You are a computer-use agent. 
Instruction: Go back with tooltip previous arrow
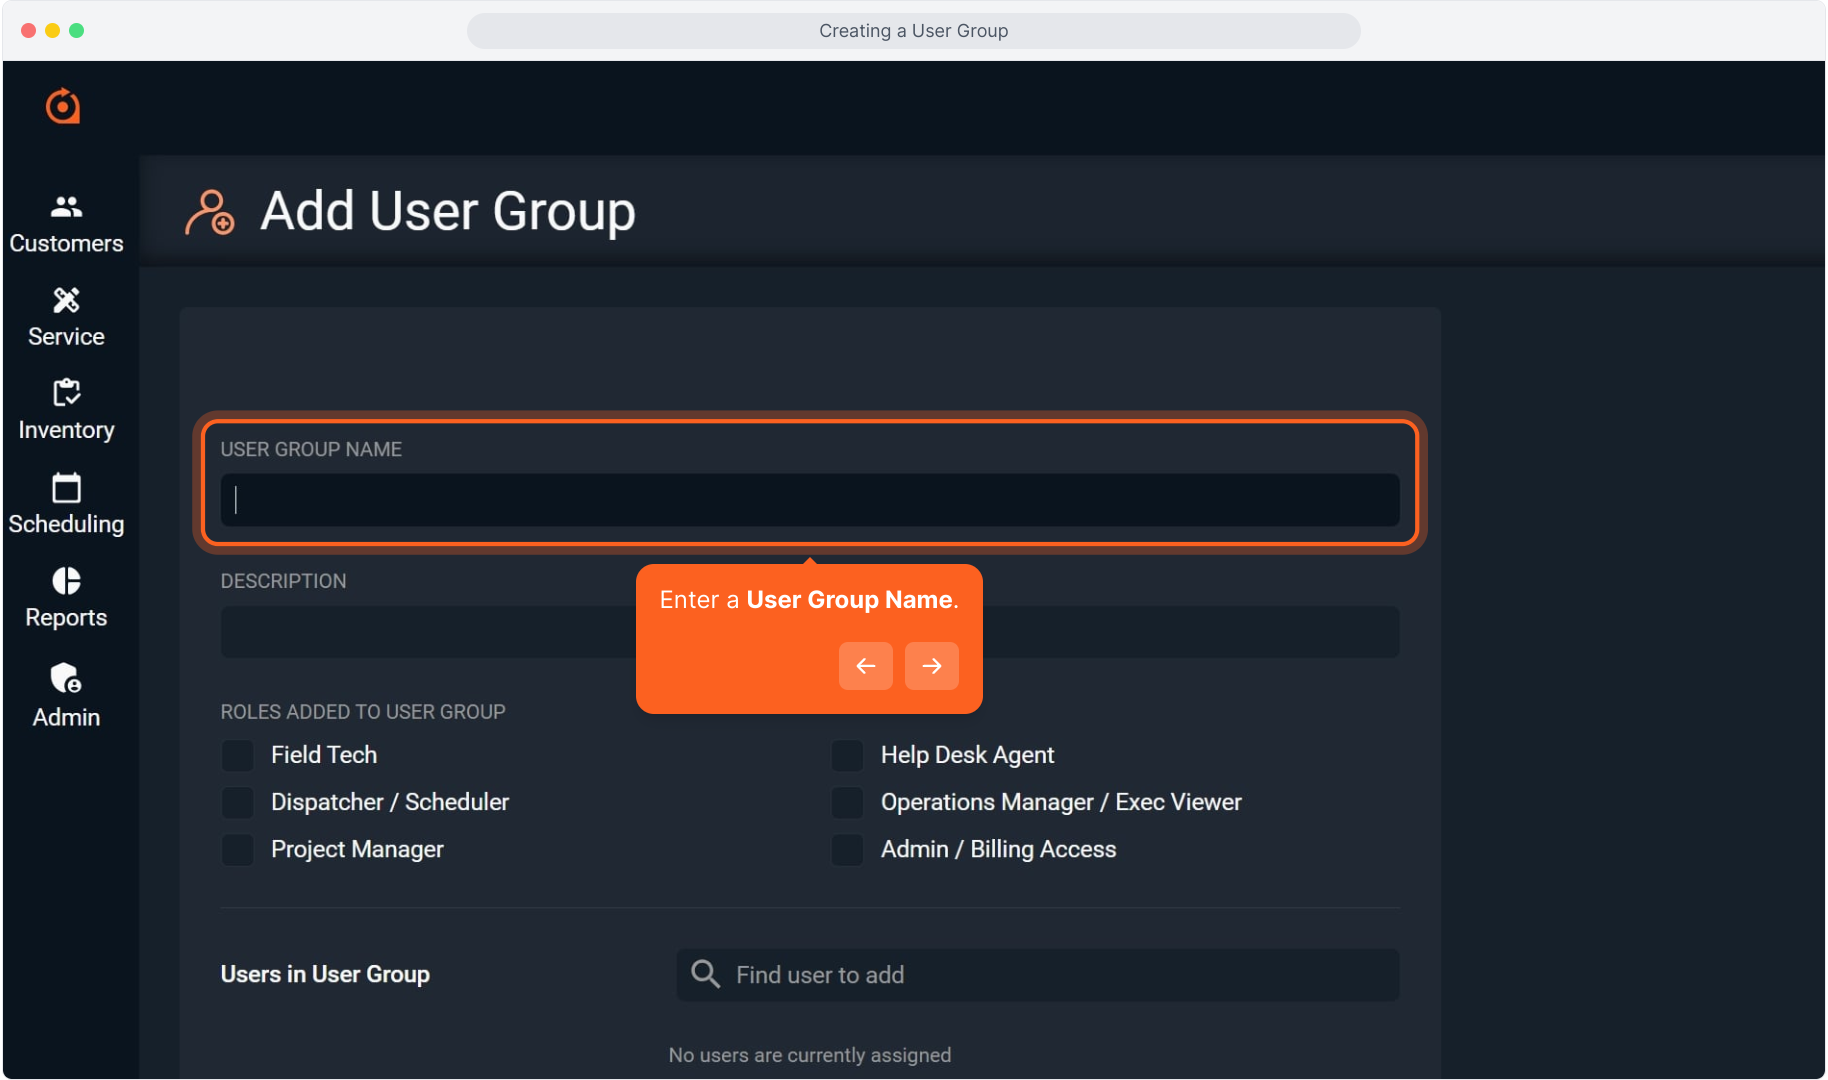[865, 666]
